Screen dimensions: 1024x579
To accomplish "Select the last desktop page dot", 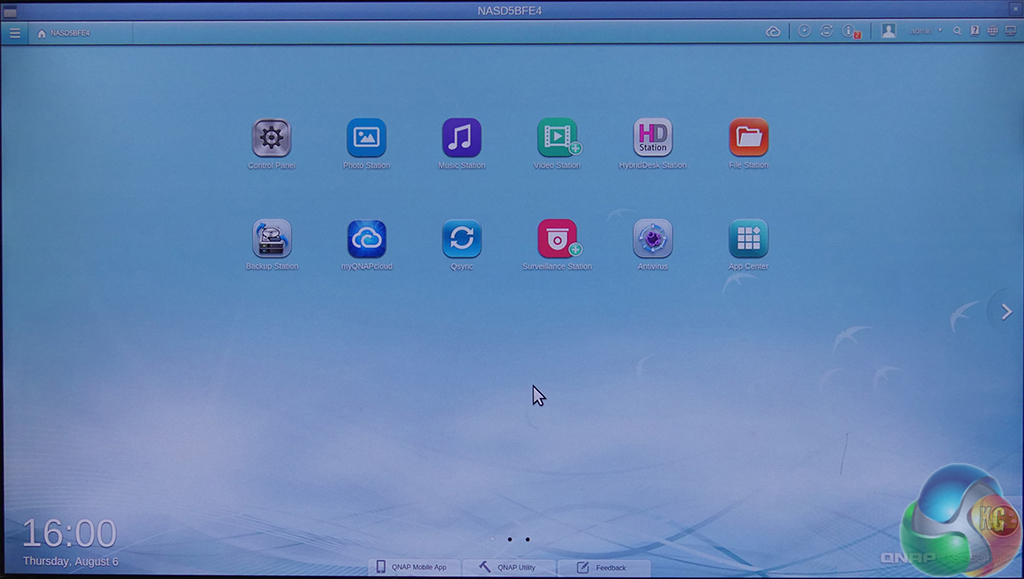I will point(528,539).
